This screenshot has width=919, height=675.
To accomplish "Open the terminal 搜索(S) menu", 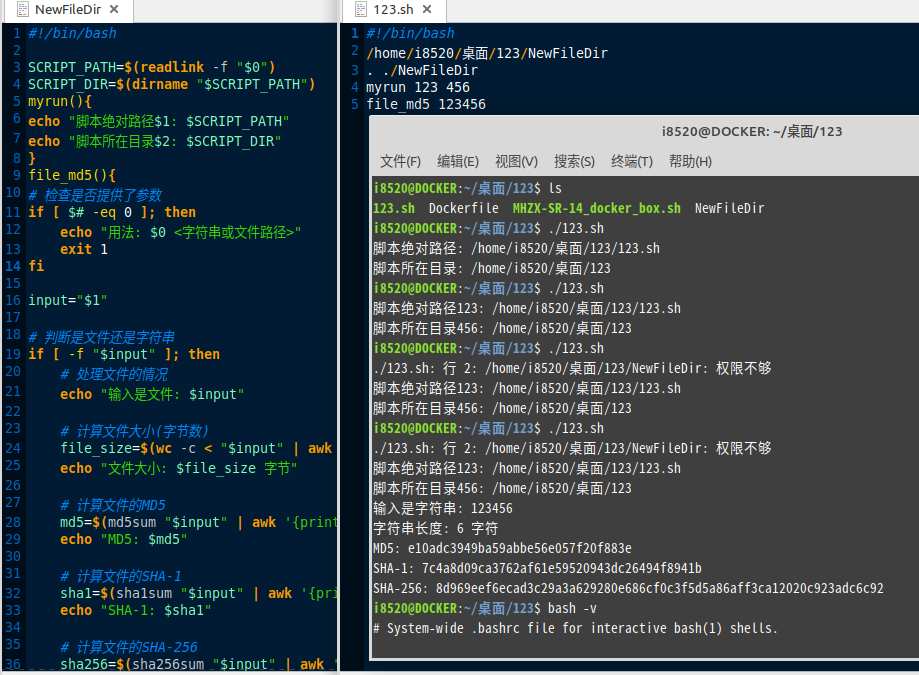I will pyautogui.click(x=574, y=161).
